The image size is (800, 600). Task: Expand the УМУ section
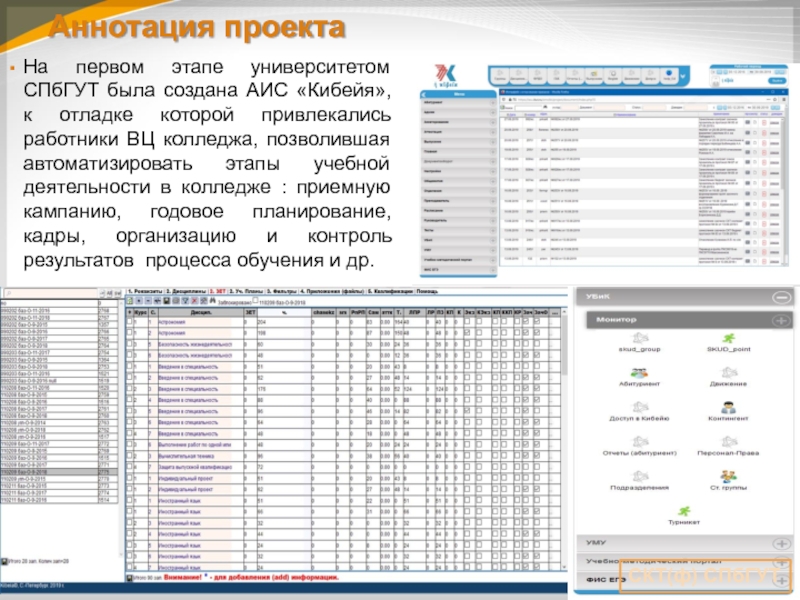pyautogui.click(x=780, y=544)
